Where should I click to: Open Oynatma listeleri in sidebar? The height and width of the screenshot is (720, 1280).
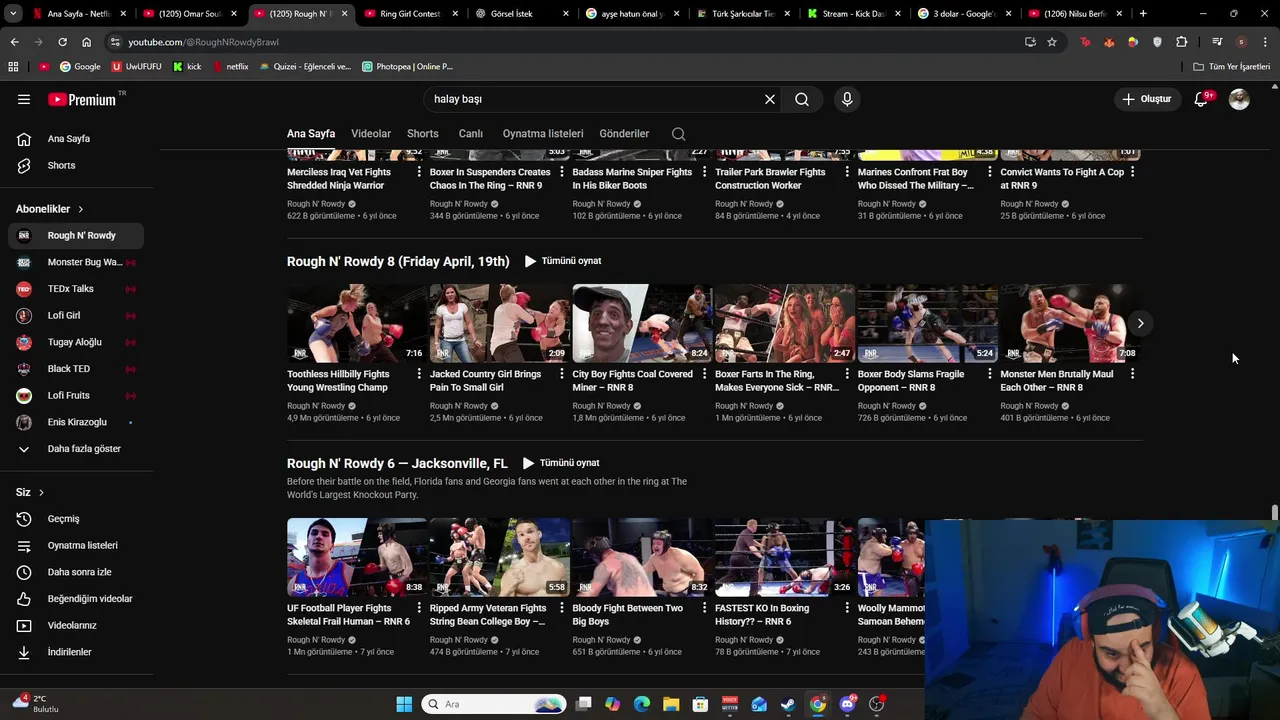click(x=76, y=545)
